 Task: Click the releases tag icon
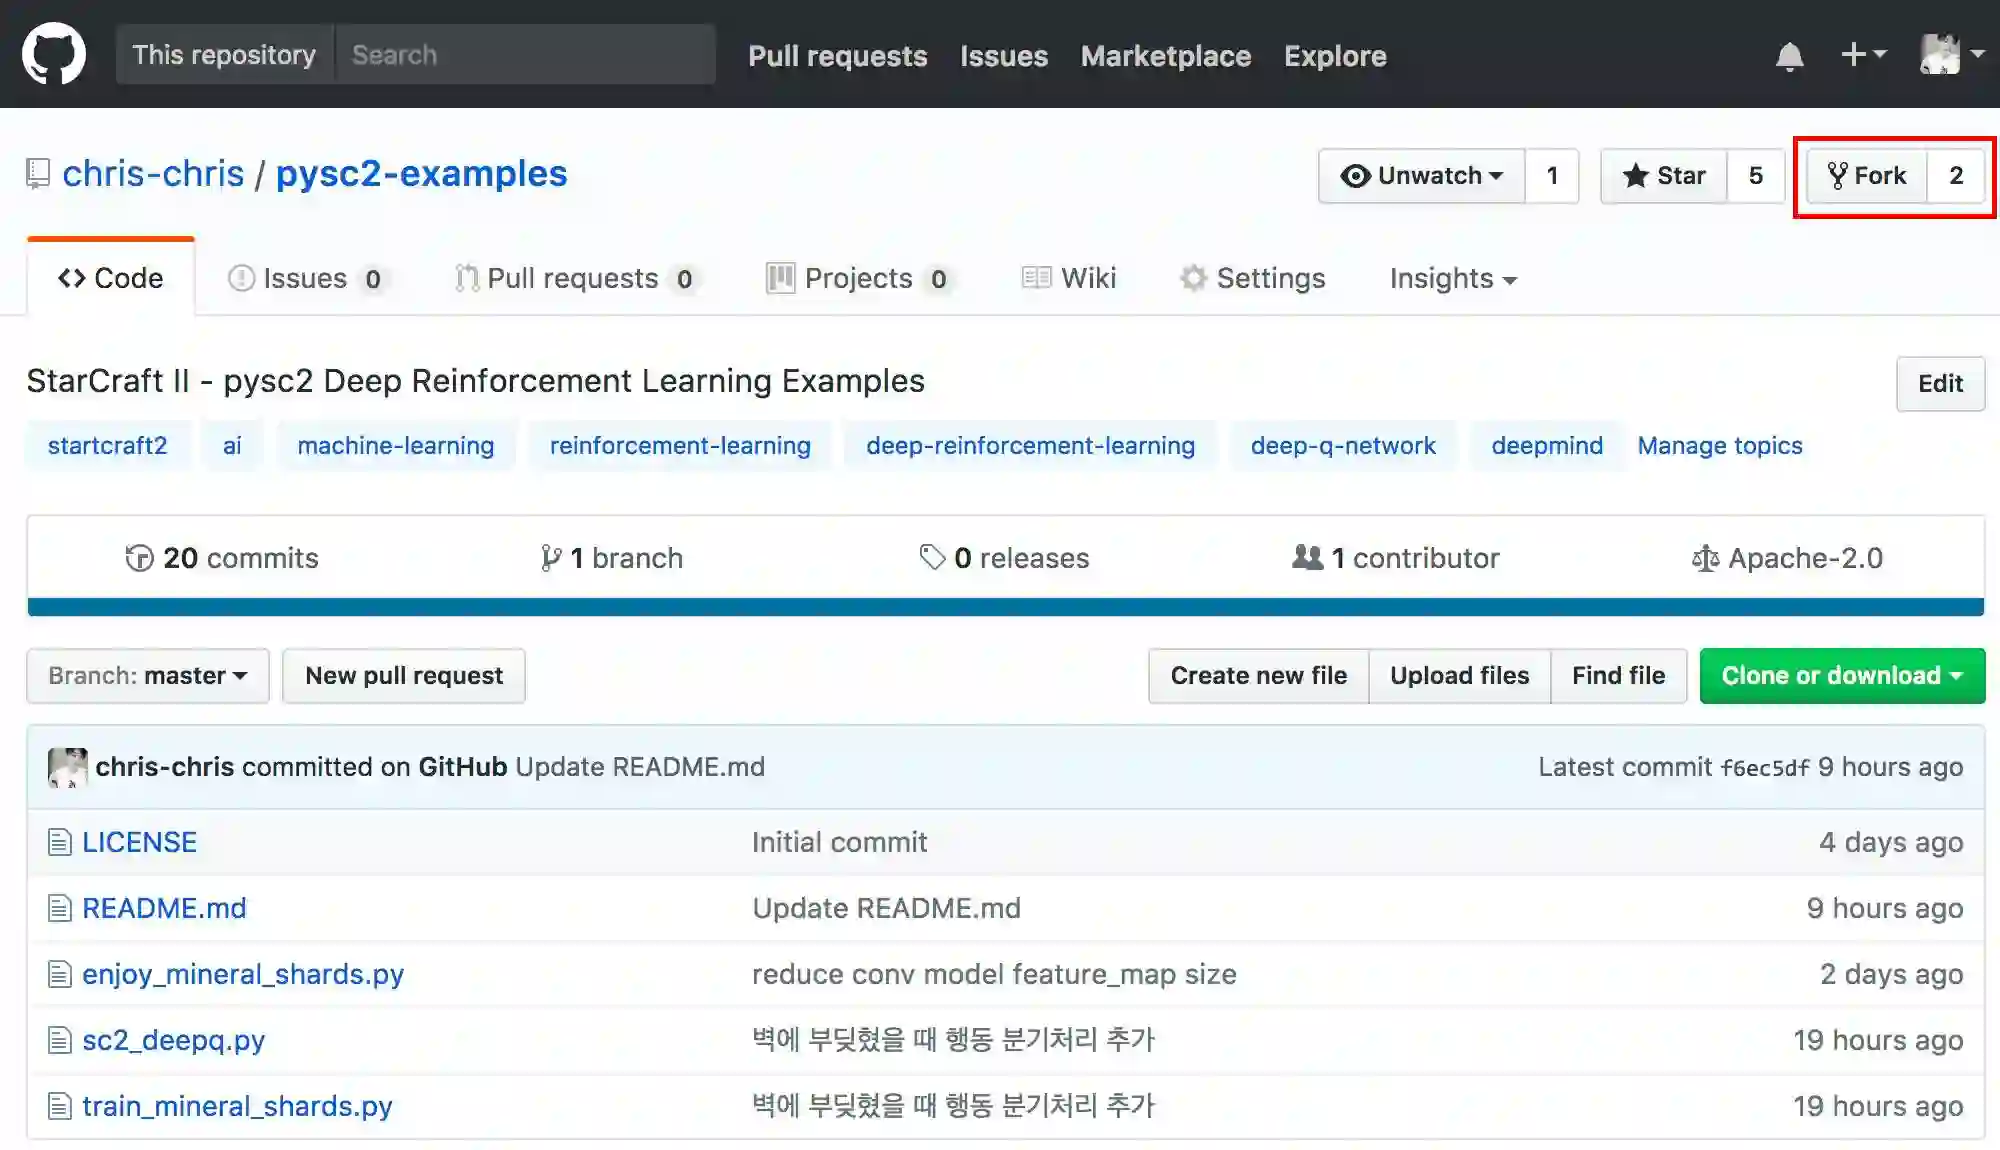[x=932, y=557]
